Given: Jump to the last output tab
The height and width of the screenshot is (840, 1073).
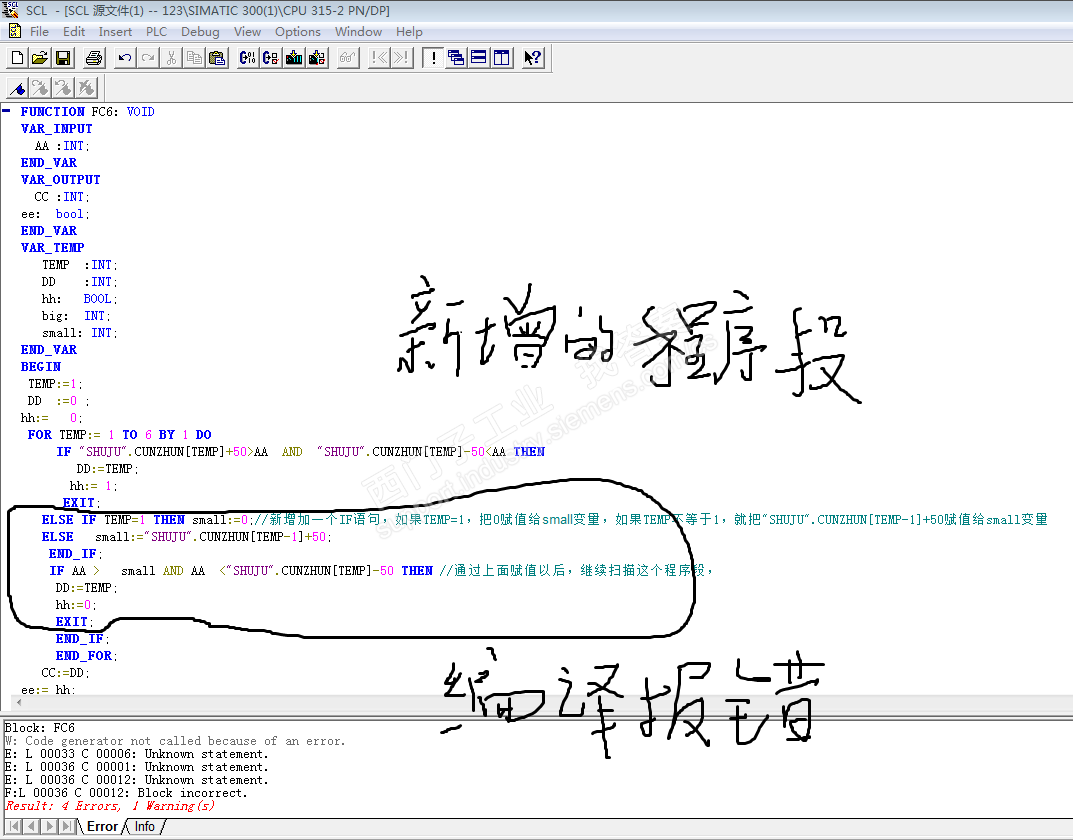Looking at the screenshot, I should (66, 826).
